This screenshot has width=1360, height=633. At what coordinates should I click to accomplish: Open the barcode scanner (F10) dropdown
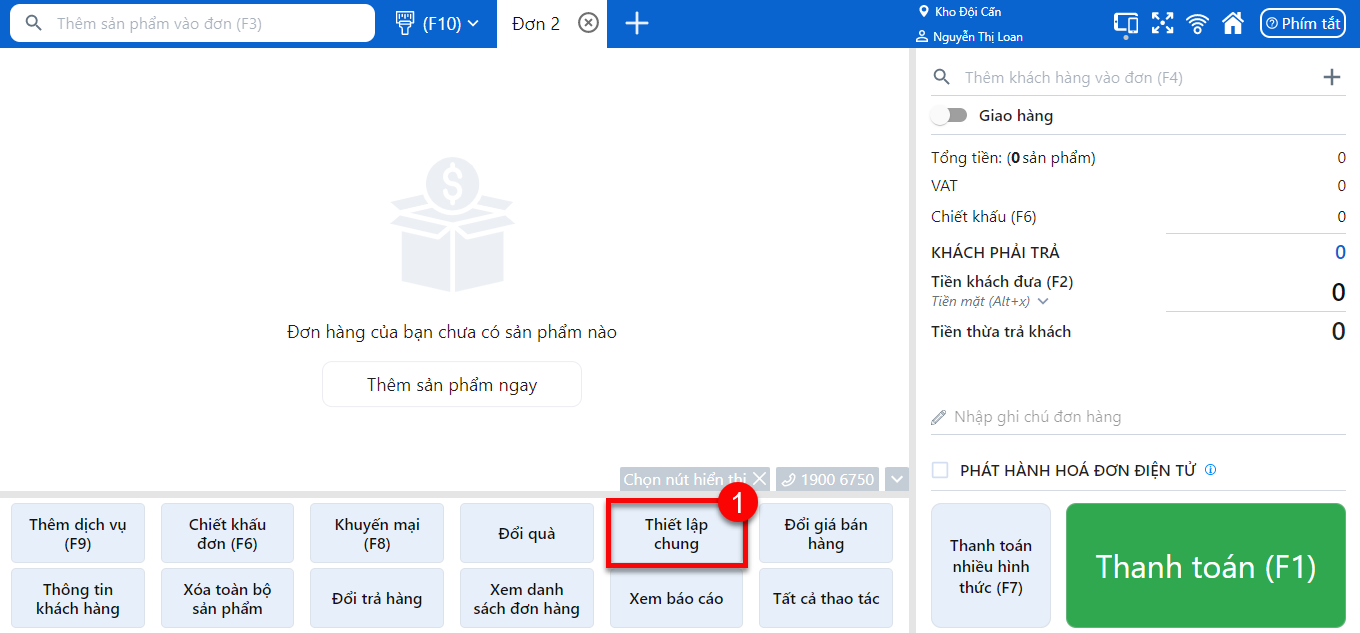coord(438,23)
